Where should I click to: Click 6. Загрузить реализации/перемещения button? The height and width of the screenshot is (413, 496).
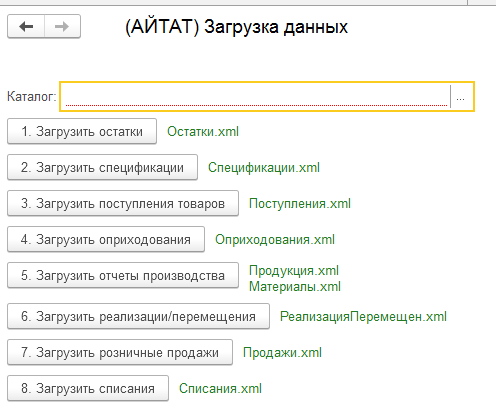tap(138, 316)
